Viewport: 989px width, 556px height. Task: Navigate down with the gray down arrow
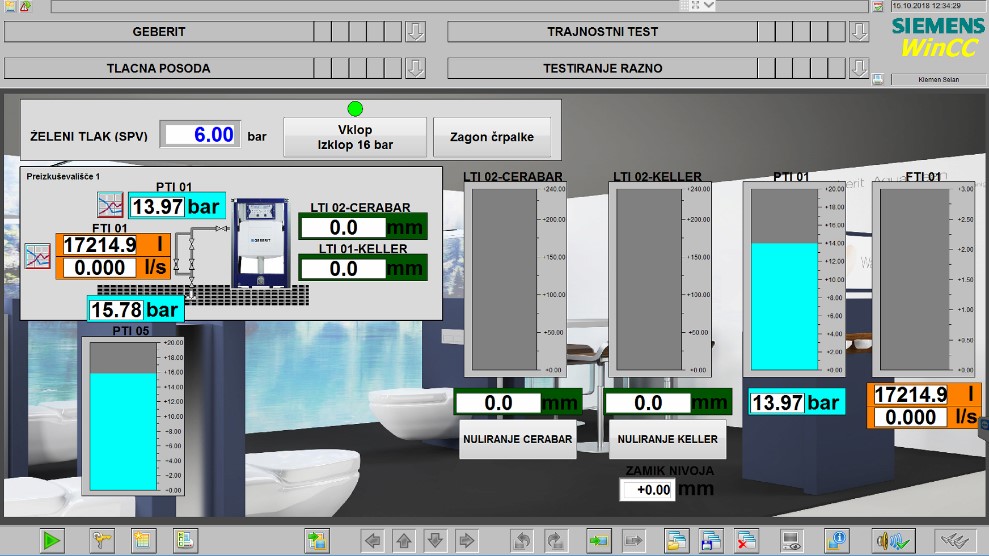click(435, 540)
